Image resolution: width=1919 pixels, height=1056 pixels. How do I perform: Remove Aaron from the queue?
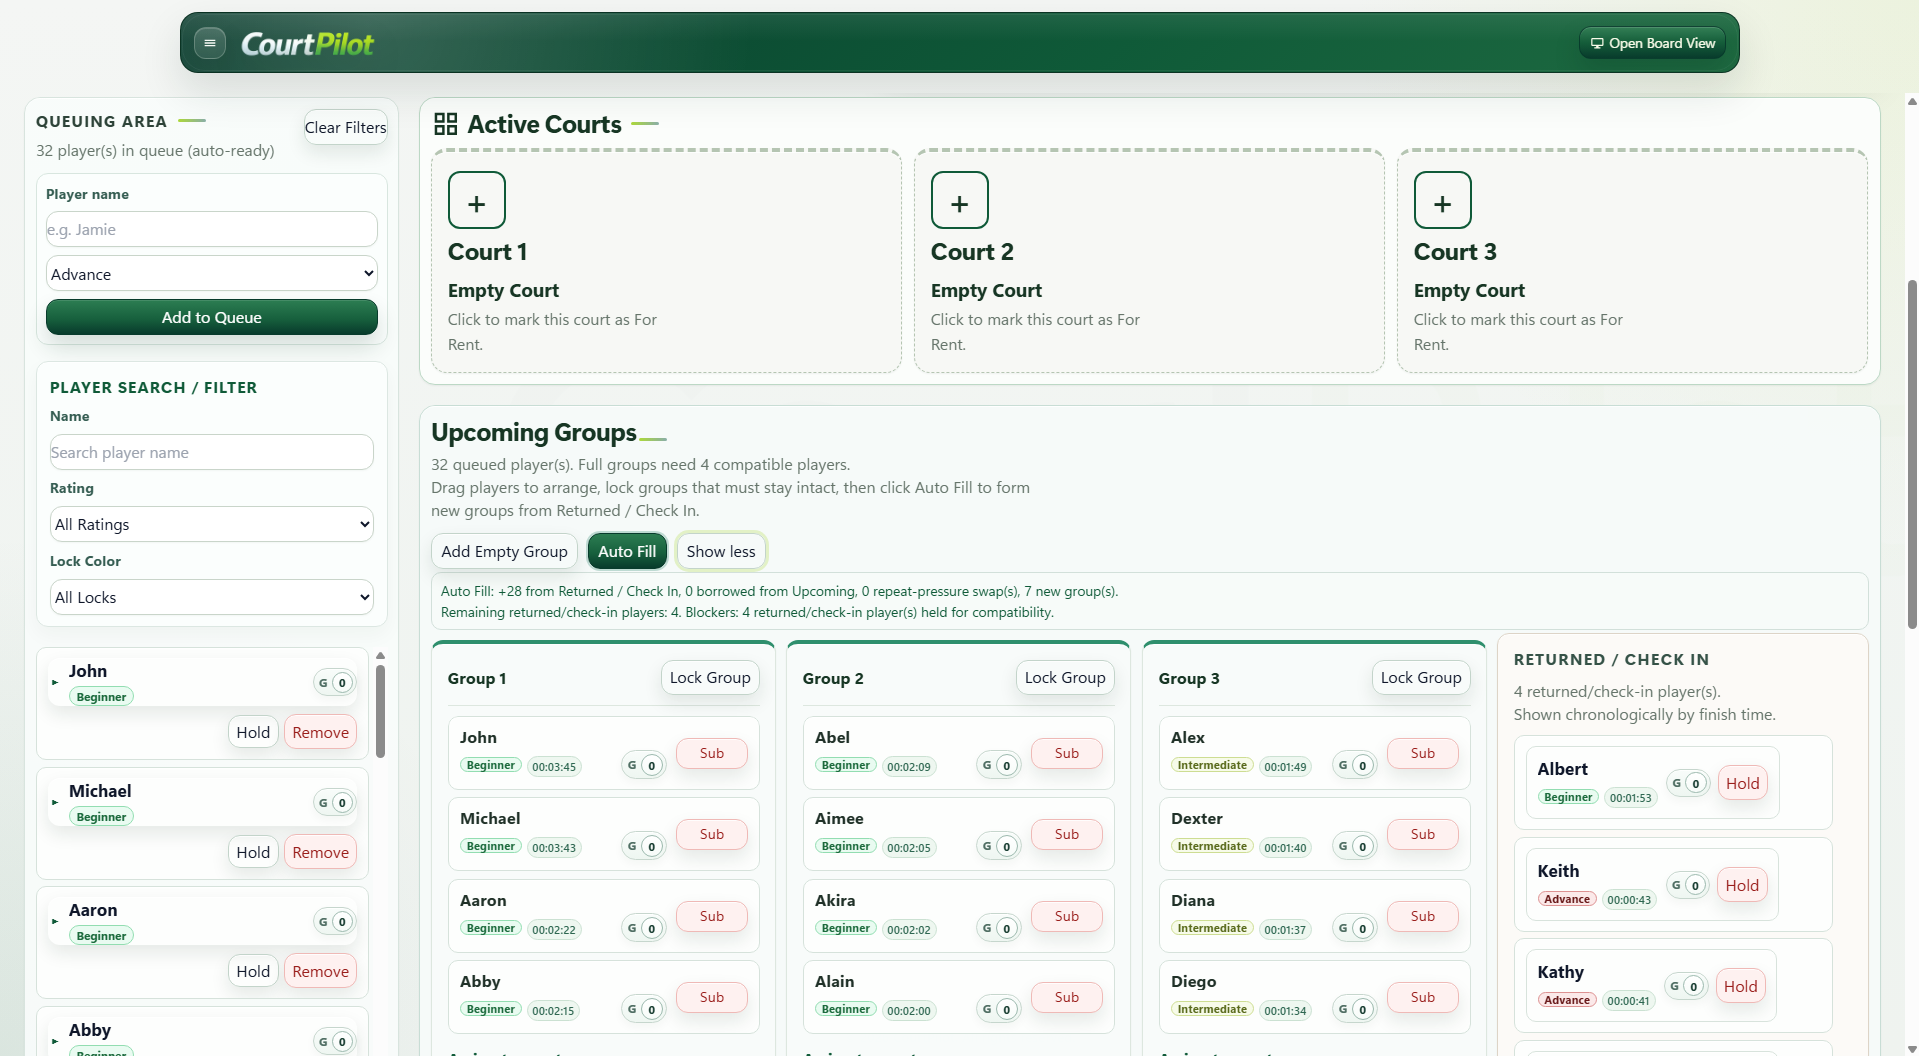click(321, 972)
